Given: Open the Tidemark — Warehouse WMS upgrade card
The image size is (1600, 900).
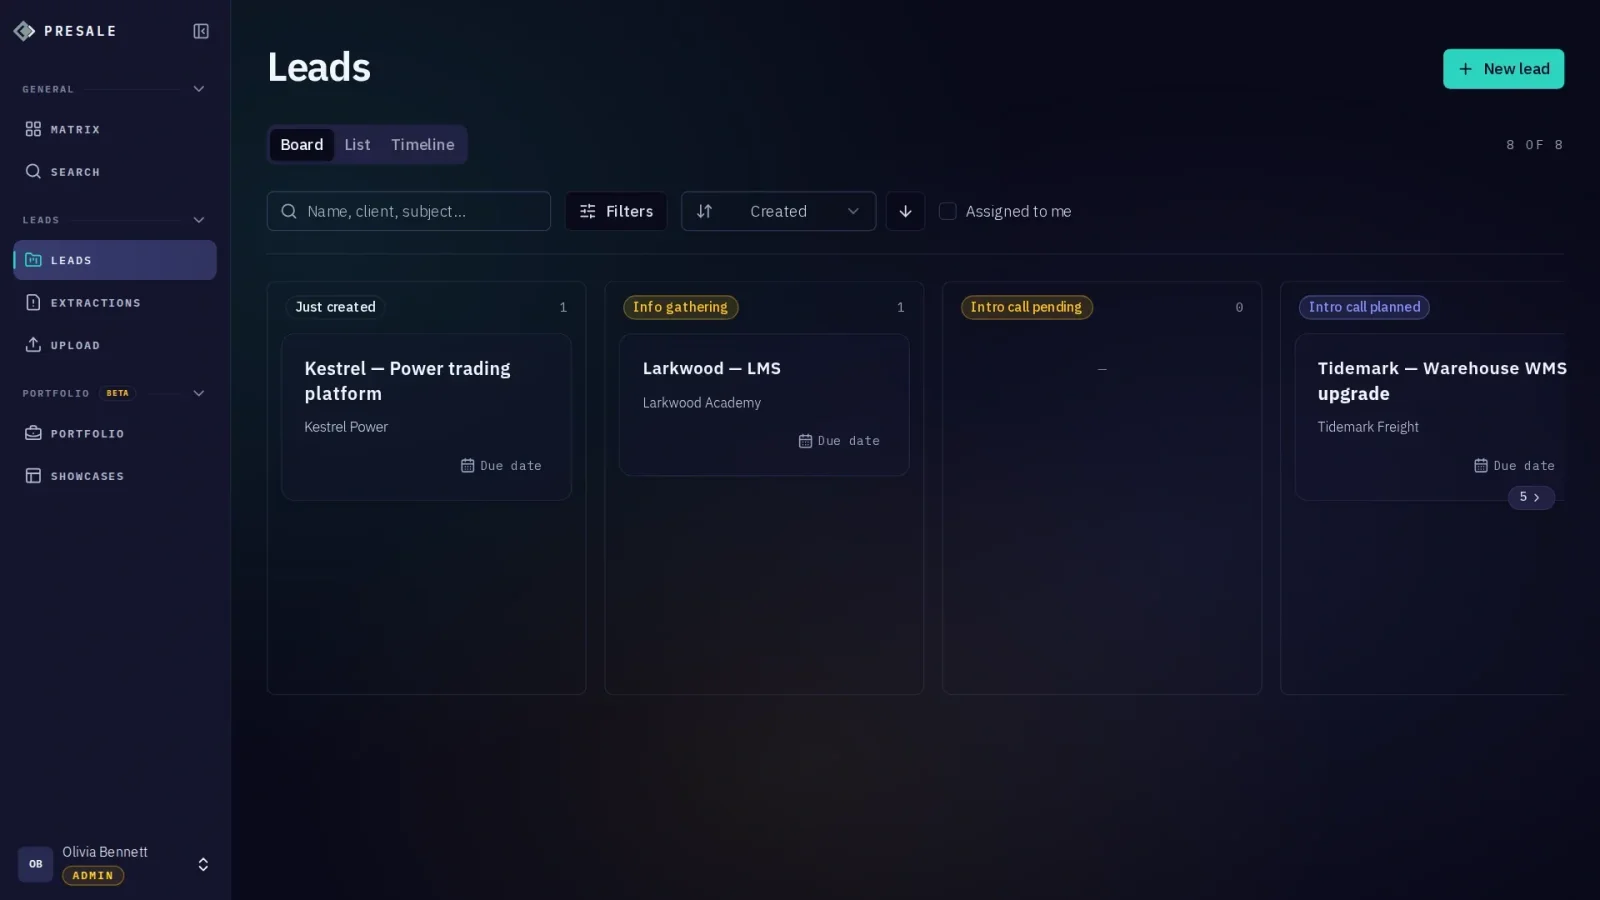Looking at the screenshot, I should point(1431,417).
